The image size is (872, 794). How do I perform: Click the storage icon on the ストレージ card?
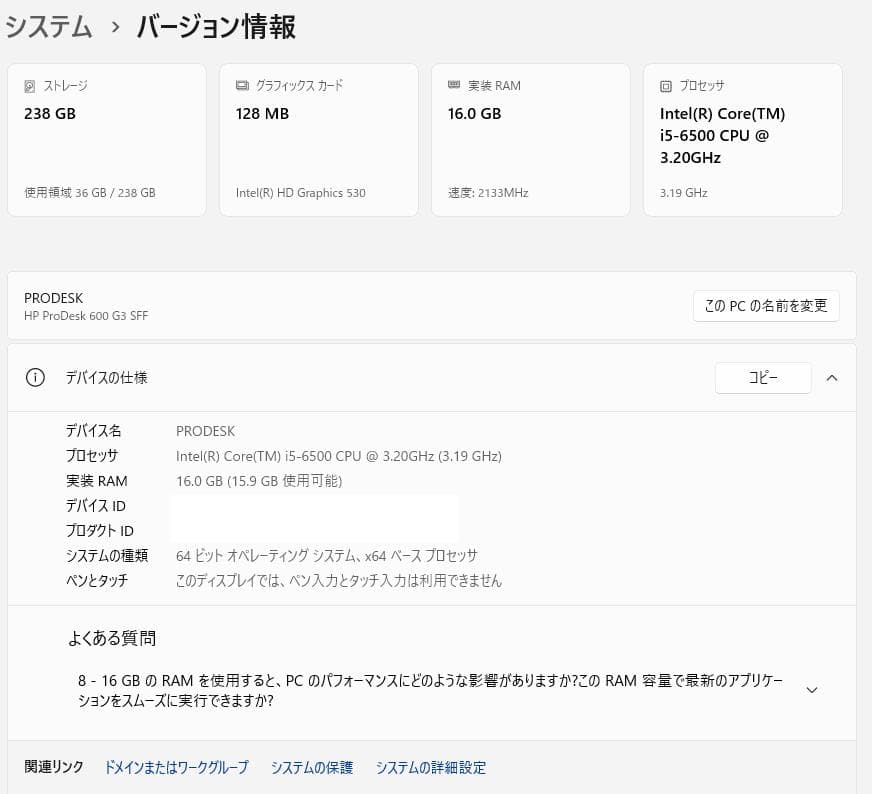tap(29, 86)
